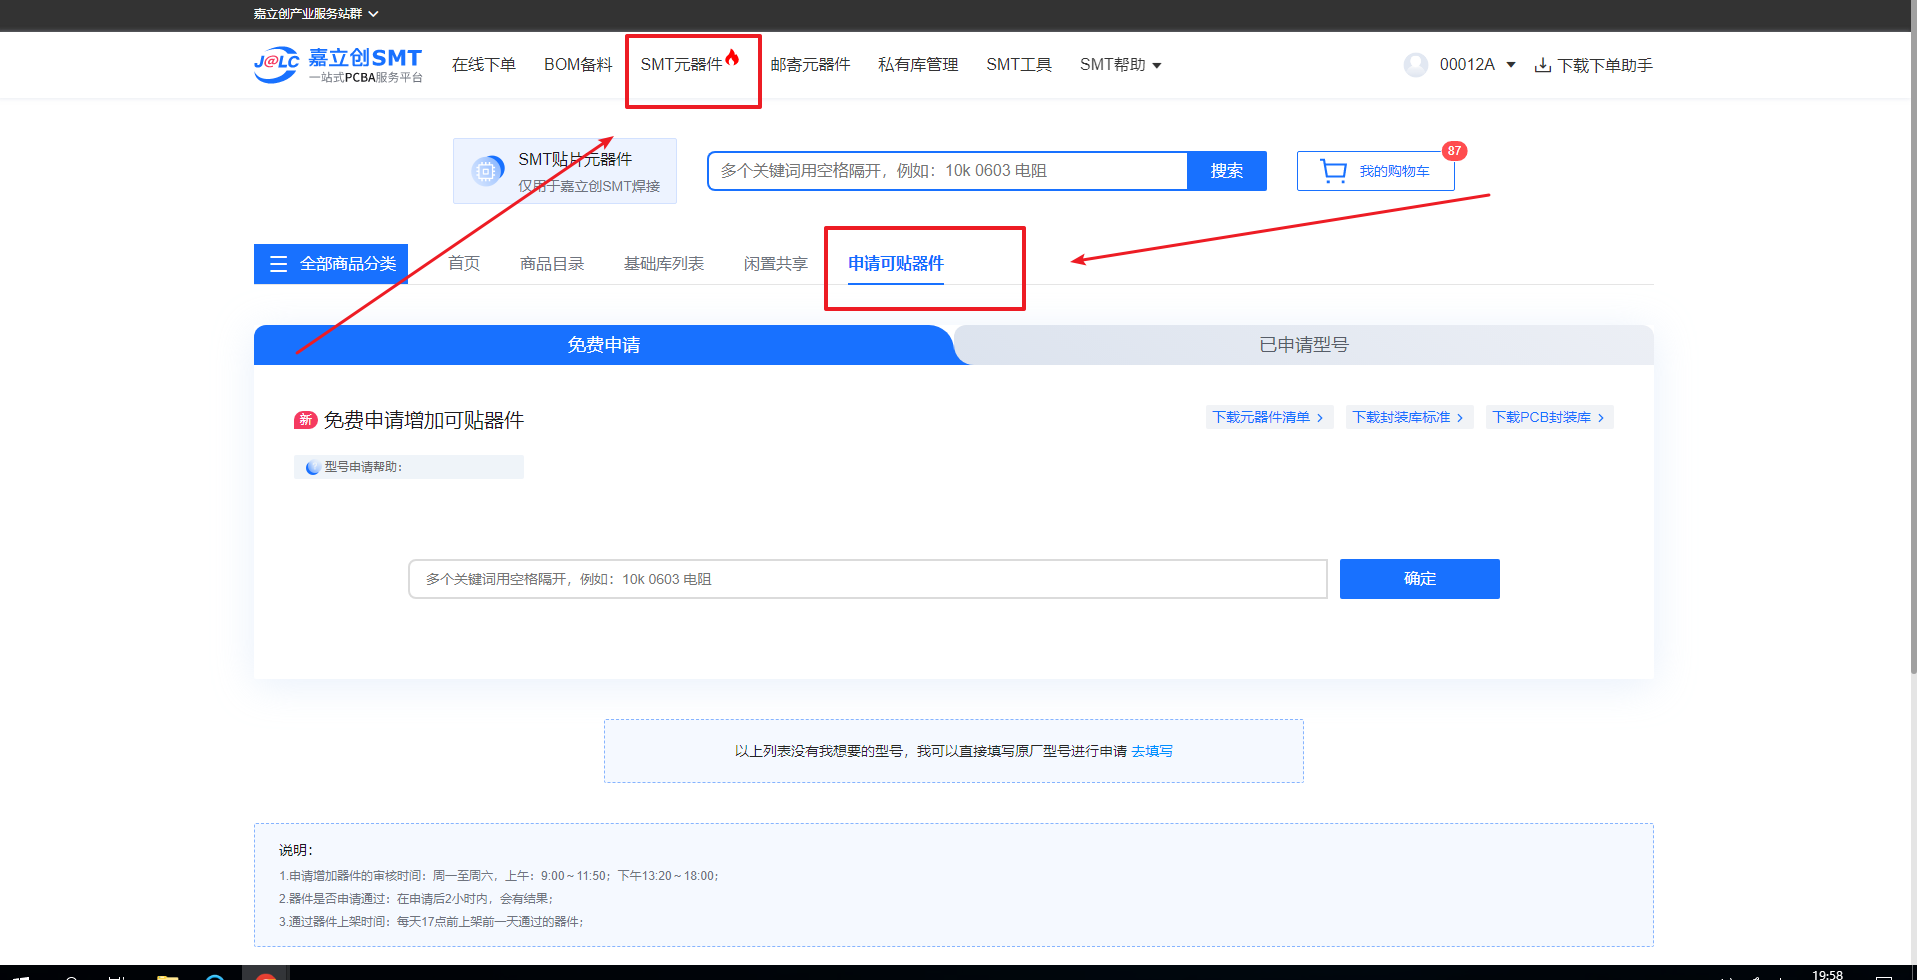The image size is (1917, 980).
Task: Click the download icon beside 下载下单助手
Action: pos(1543,66)
